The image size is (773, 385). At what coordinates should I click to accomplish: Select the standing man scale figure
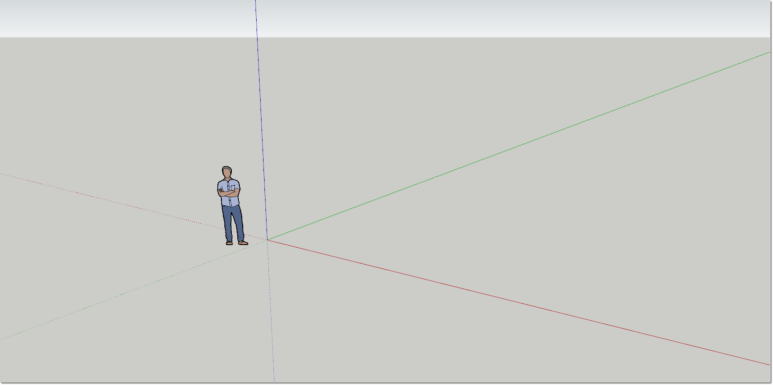[x=232, y=206]
